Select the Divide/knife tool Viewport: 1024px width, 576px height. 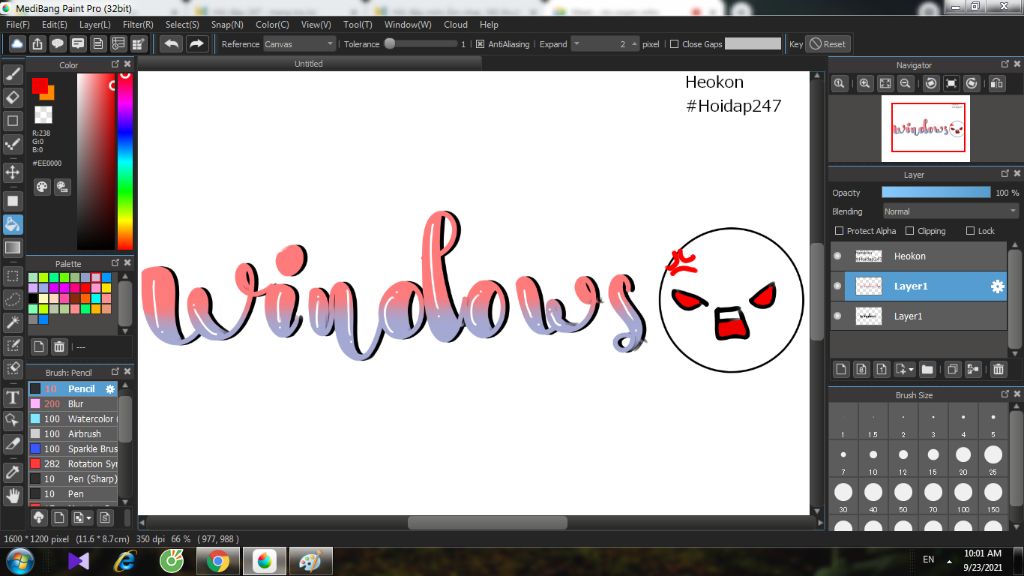click(12, 443)
